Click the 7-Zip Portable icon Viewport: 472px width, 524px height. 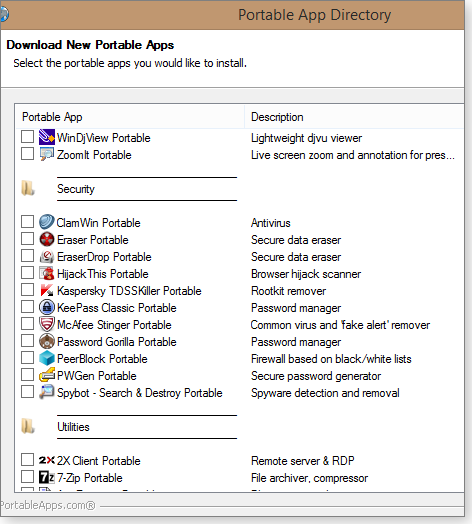[x=47, y=477]
